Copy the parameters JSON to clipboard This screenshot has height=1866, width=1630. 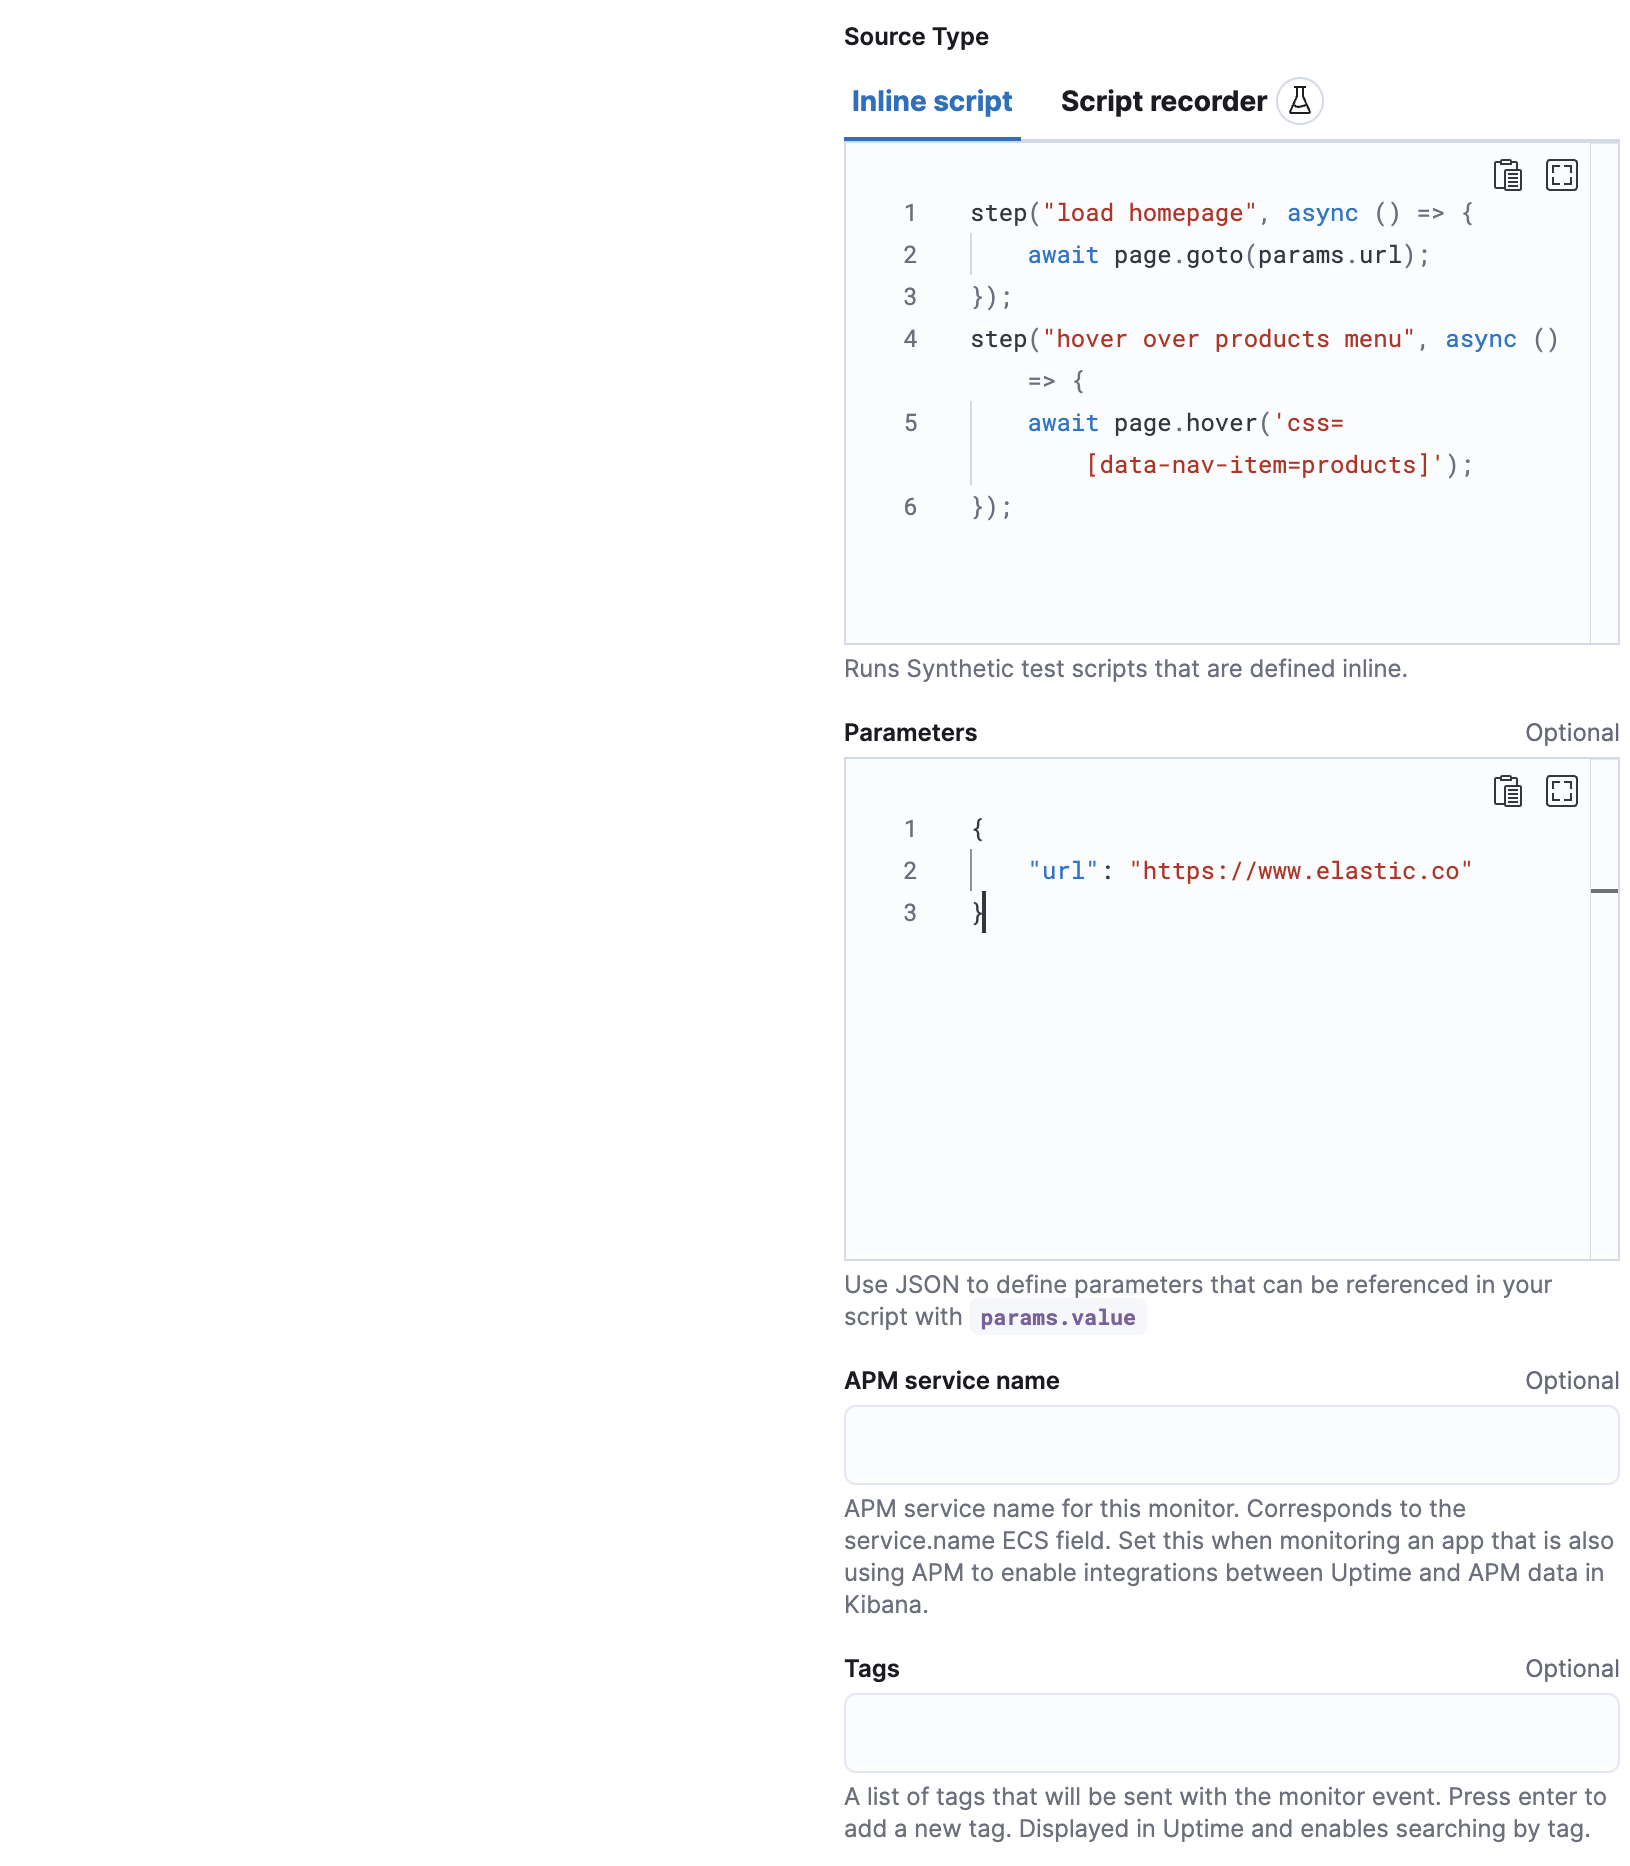(1506, 791)
